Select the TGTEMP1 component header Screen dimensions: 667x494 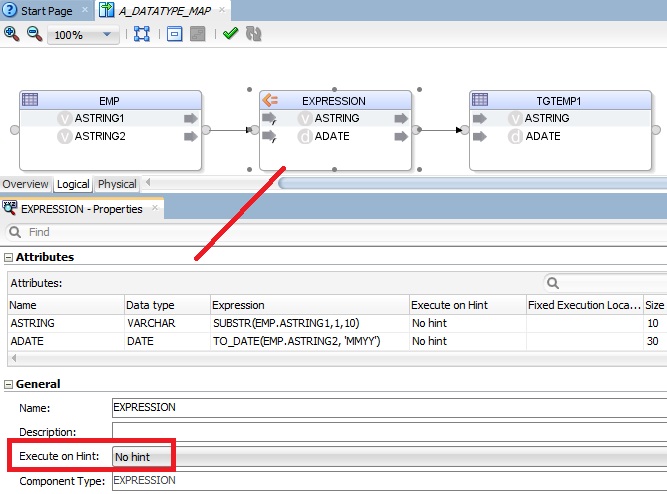click(x=560, y=101)
